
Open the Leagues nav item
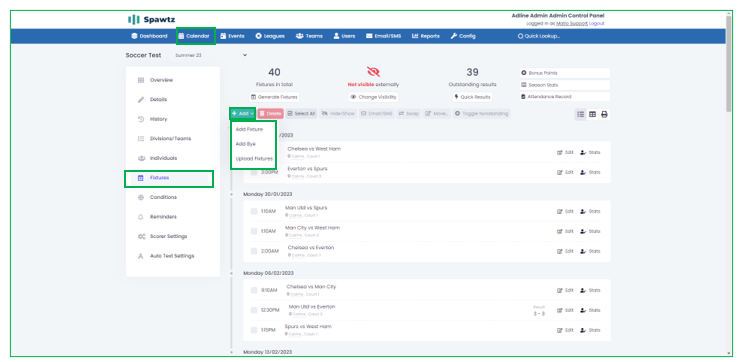tap(270, 36)
